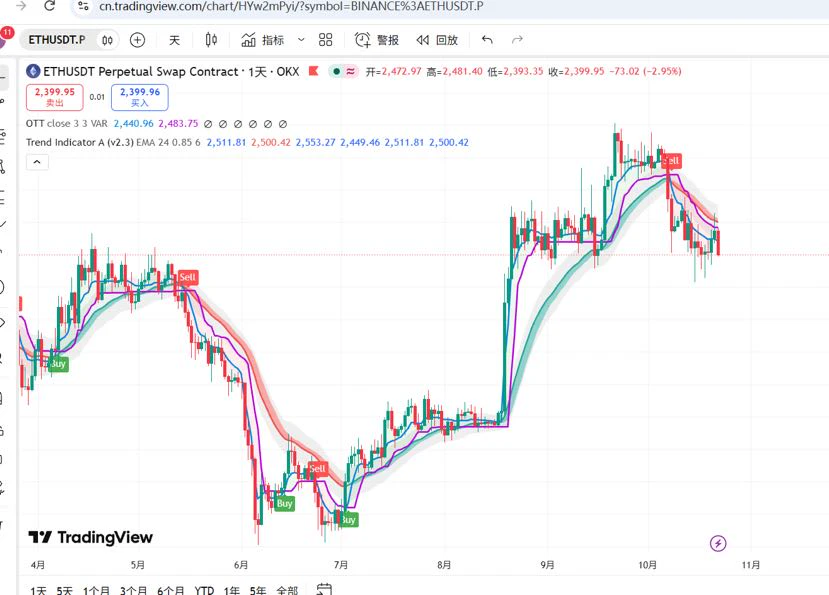Click the red flag symbol marker
This screenshot has height=595, width=829.
(x=314, y=71)
